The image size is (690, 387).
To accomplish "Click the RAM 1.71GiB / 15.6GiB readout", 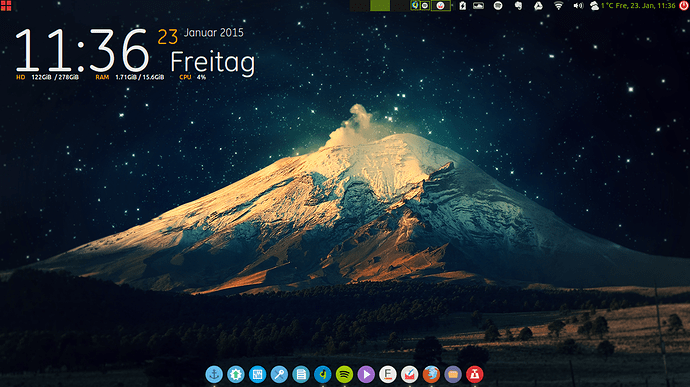I will click(130, 77).
